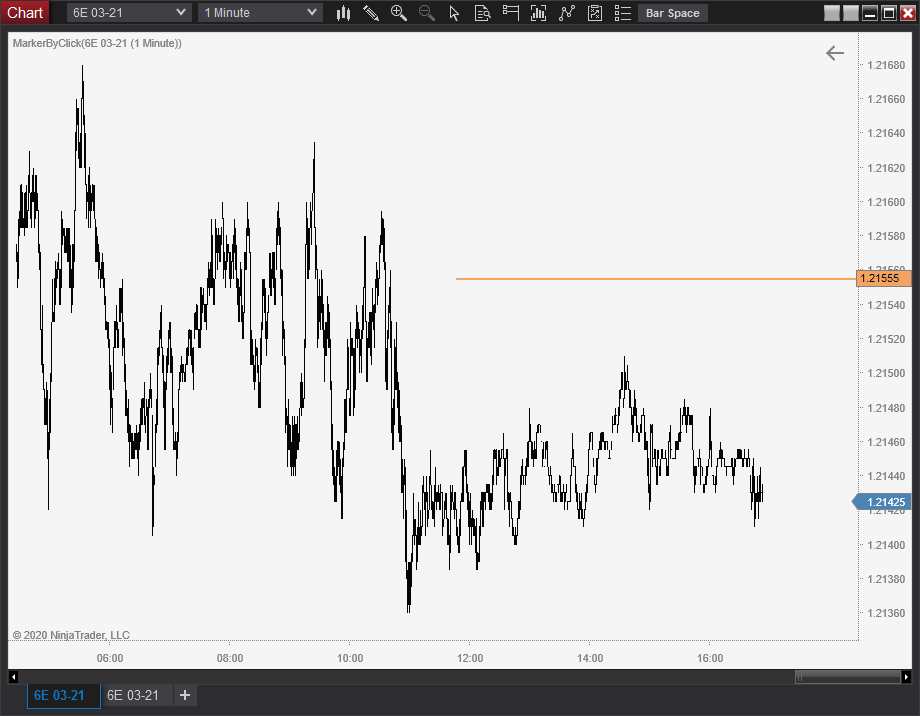
Task: Open the data series icon
Action: [x=538, y=13]
